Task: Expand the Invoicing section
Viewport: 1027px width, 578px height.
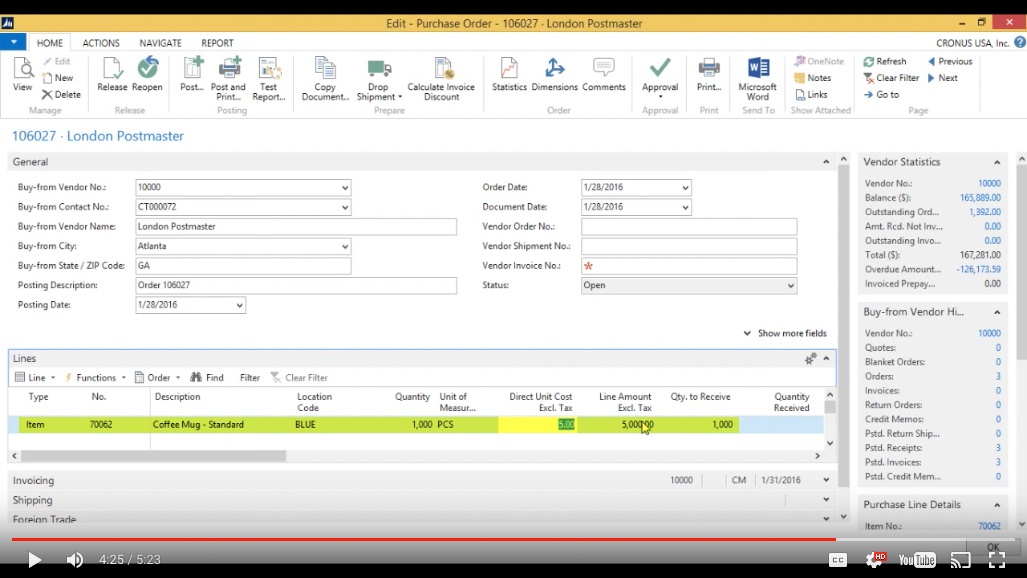Action: (x=826, y=480)
